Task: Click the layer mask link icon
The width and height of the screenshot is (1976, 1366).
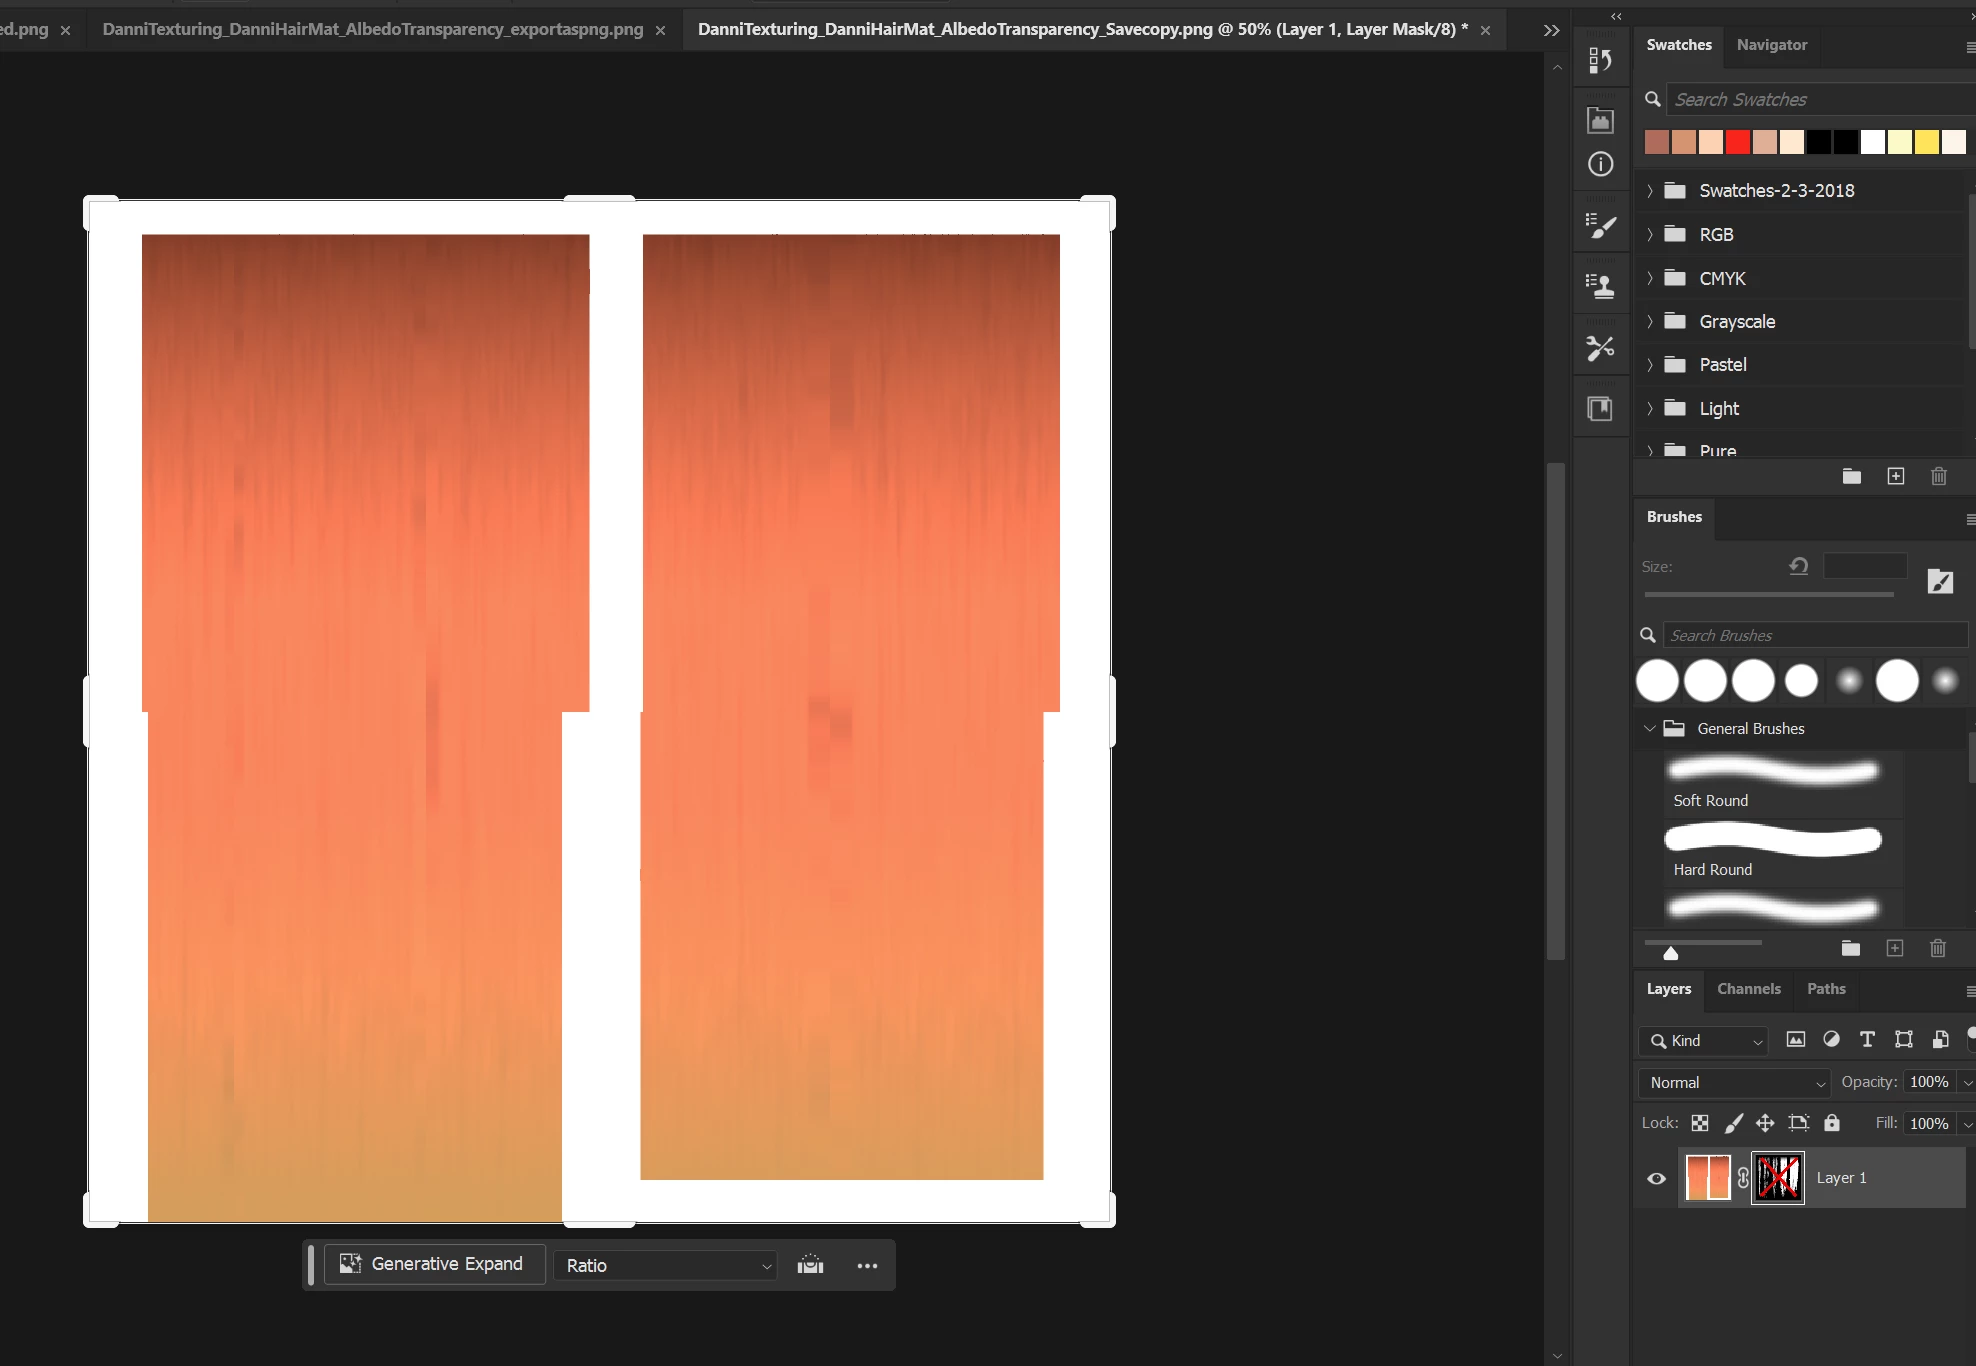Action: tap(1743, 1178)
